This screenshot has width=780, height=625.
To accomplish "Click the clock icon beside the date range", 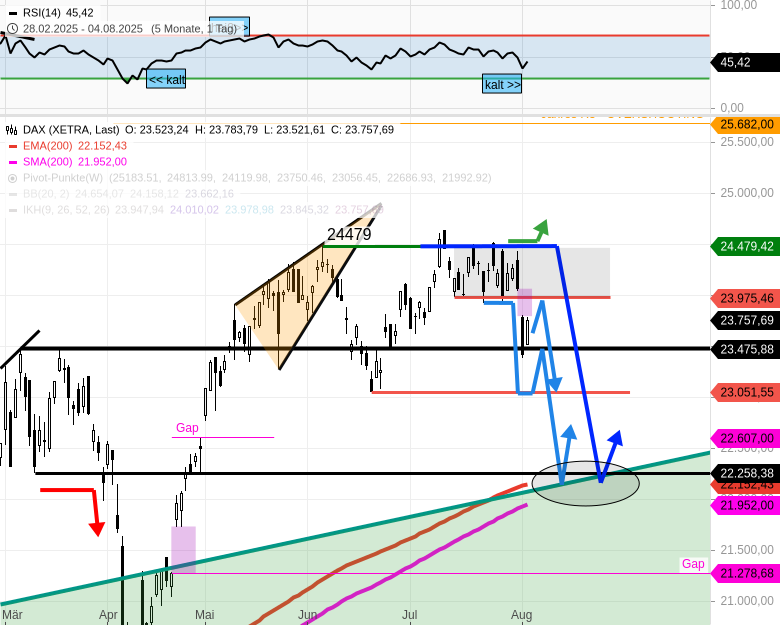I will point(12,29).
